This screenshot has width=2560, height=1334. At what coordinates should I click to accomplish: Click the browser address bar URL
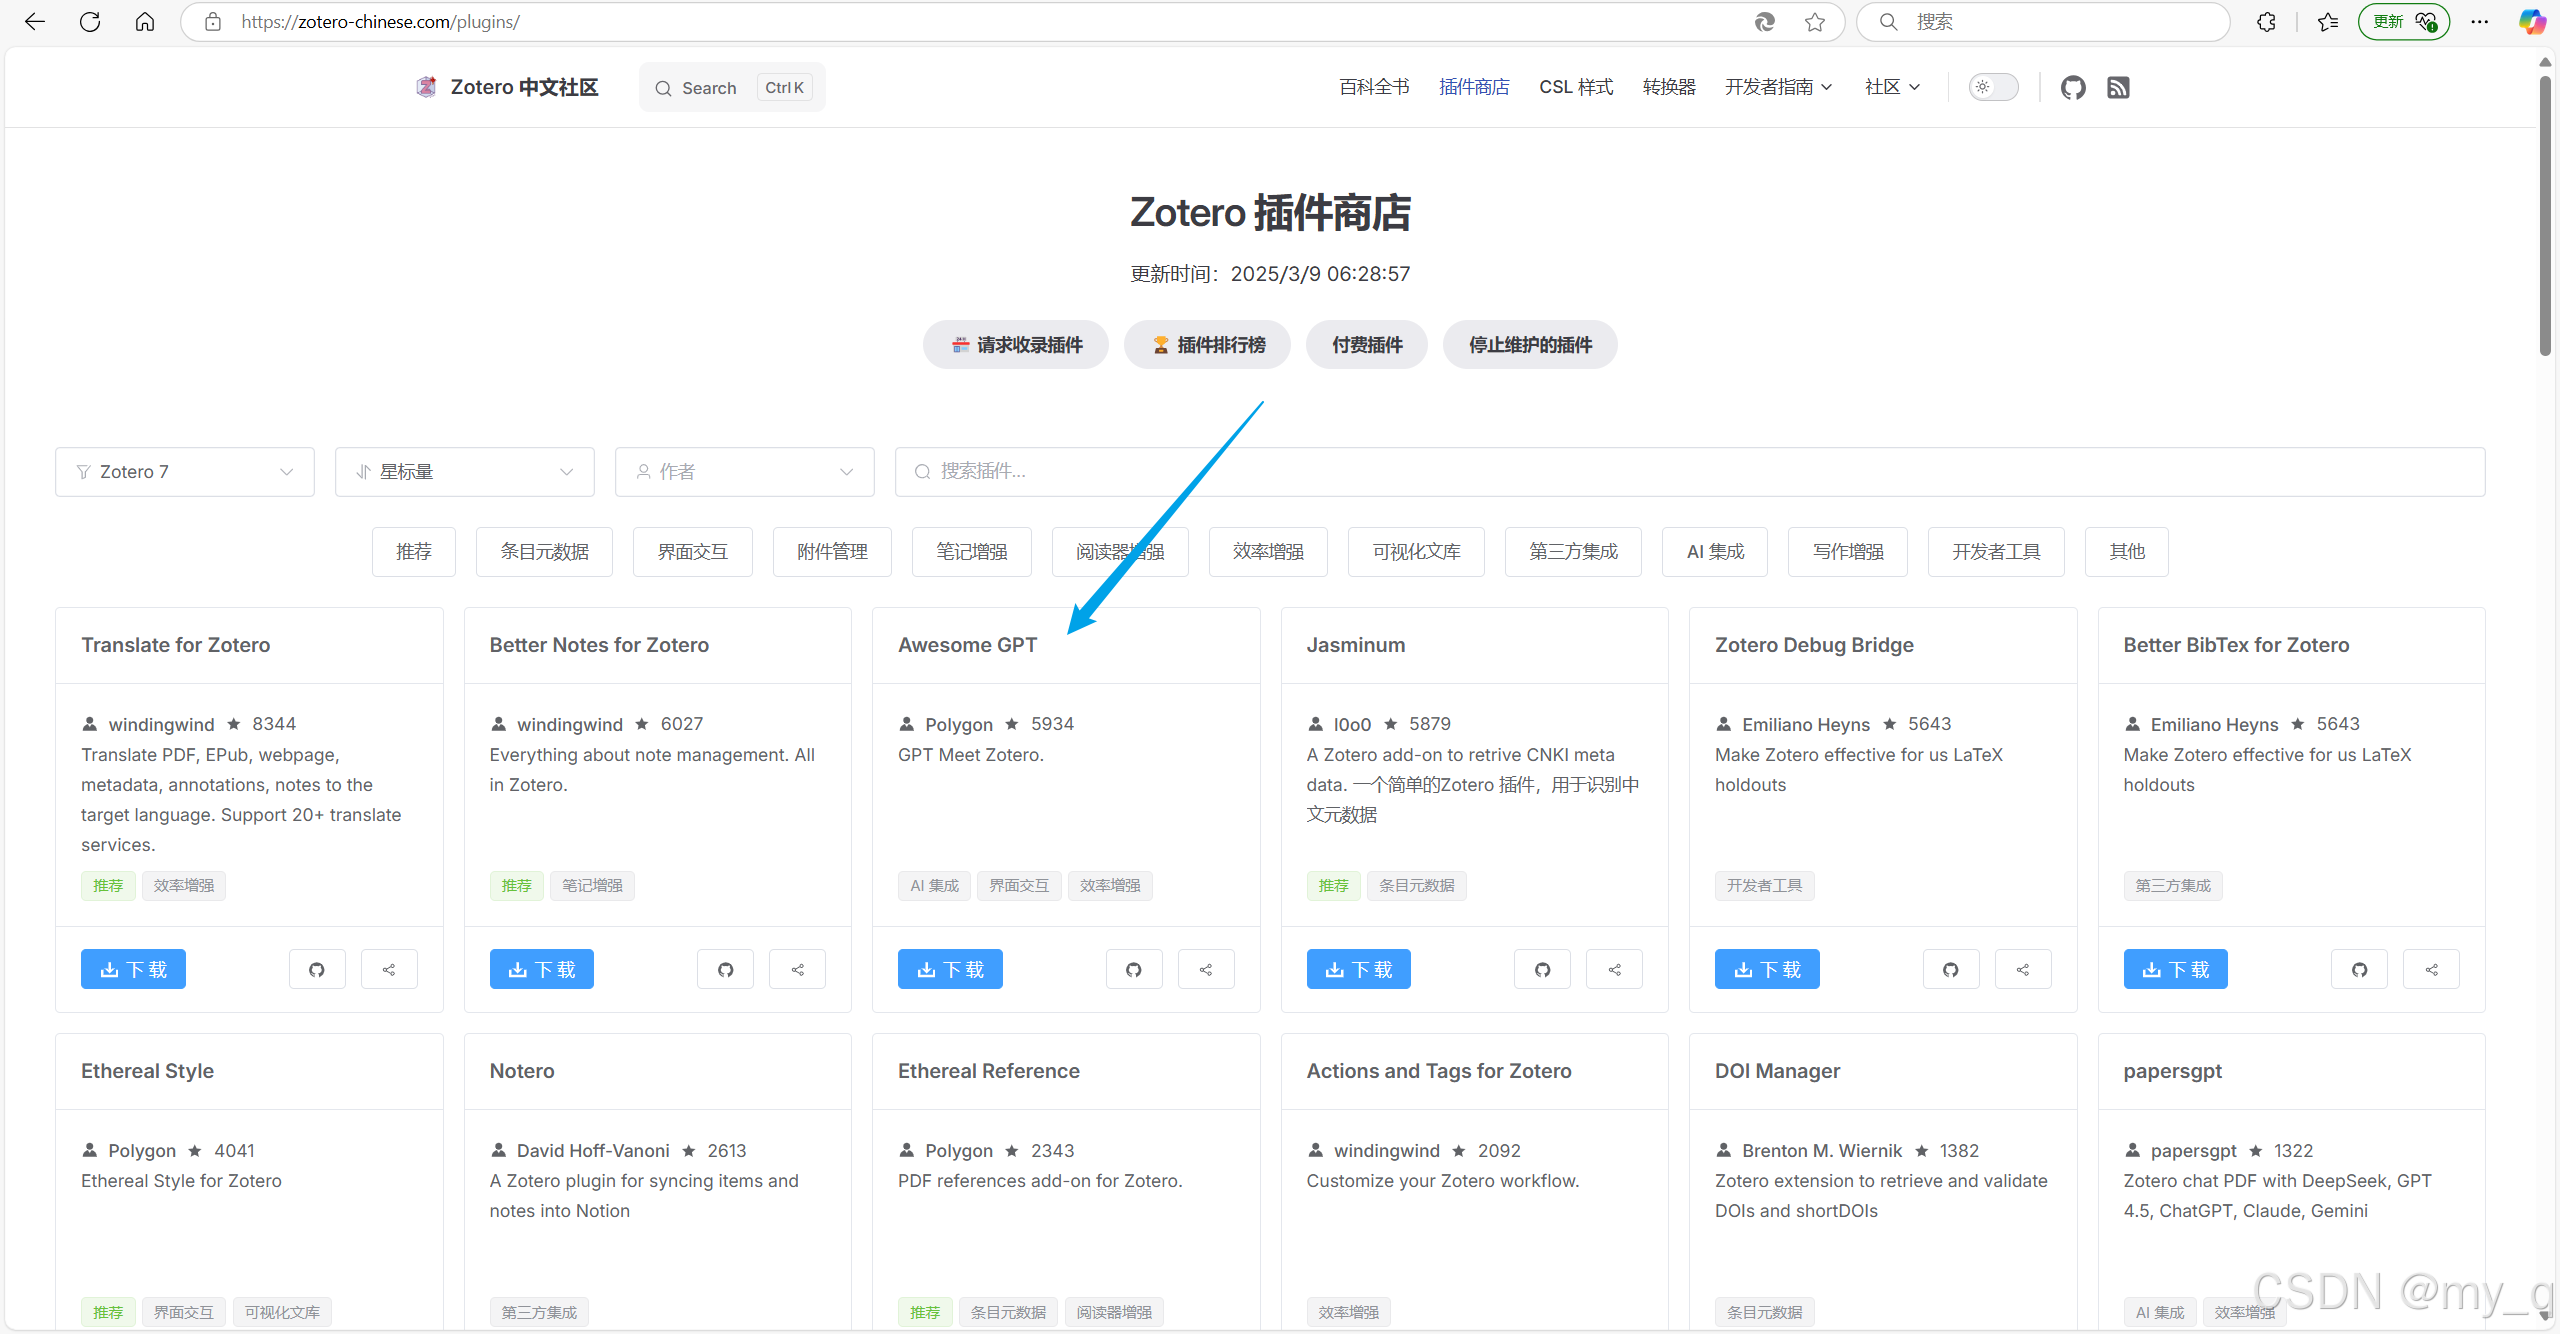coord(380,22)
